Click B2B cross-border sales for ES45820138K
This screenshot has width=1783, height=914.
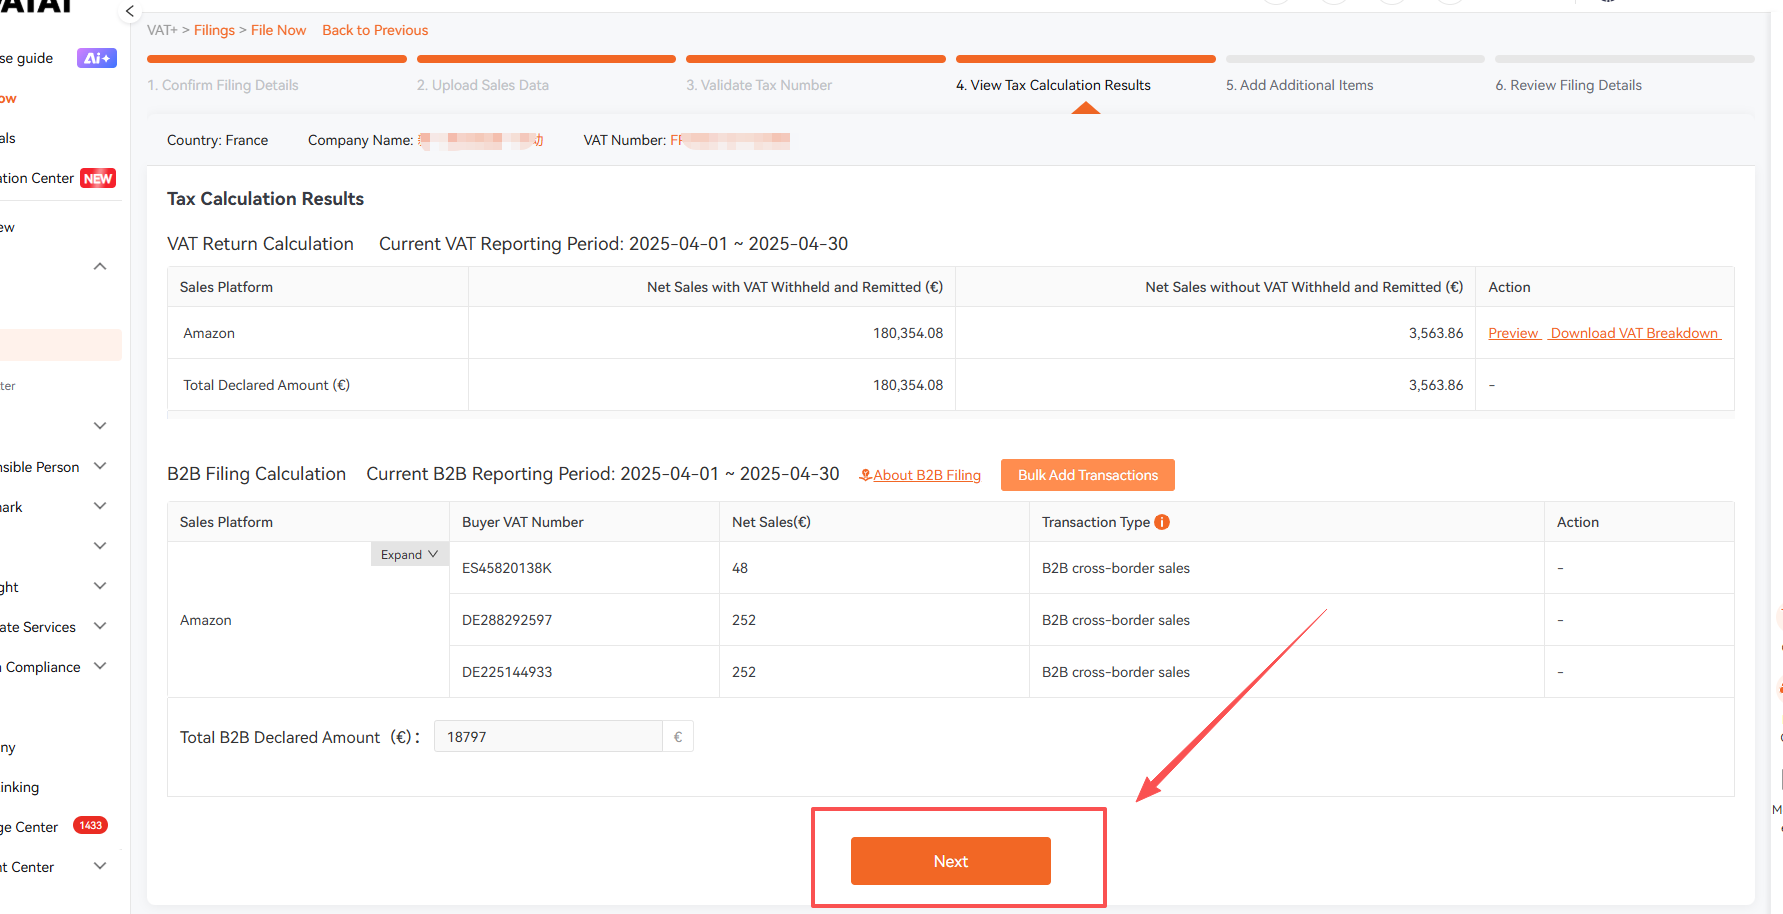click(1116, 568)
